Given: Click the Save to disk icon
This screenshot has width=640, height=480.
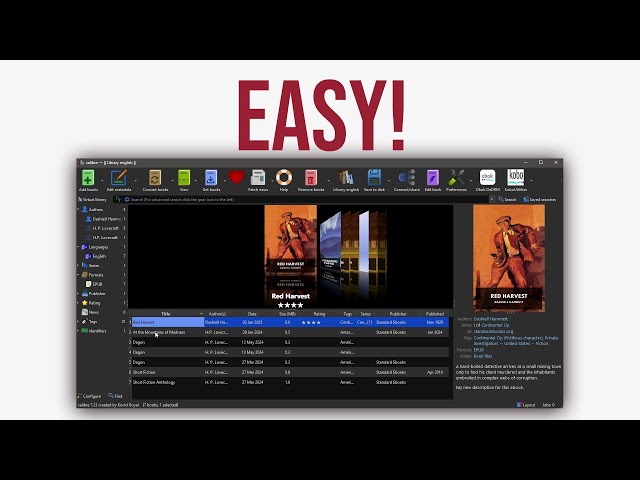Looking at the screenshot, I should pos(374,178).
